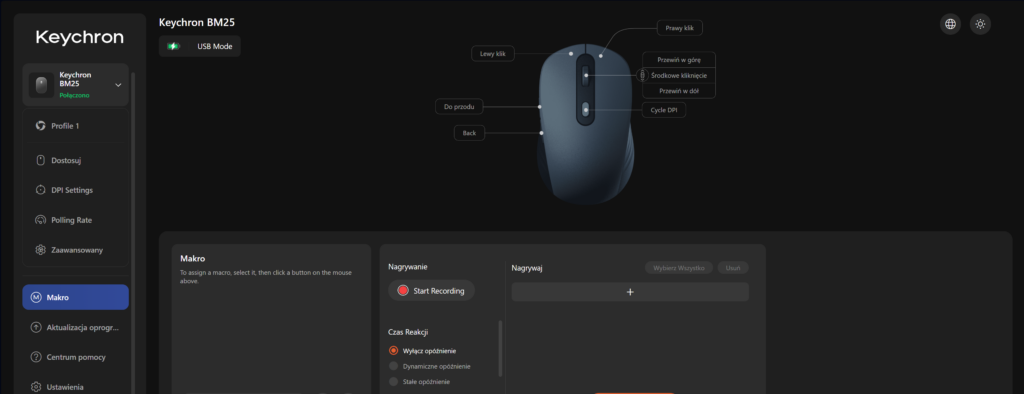
Task: Open Aktualizacja oprogramowania page
Action: (75, 327)
